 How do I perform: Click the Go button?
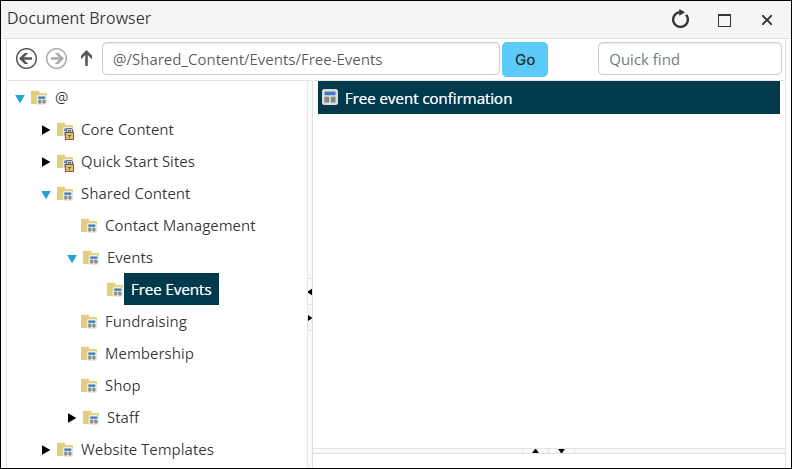(525, 60)
